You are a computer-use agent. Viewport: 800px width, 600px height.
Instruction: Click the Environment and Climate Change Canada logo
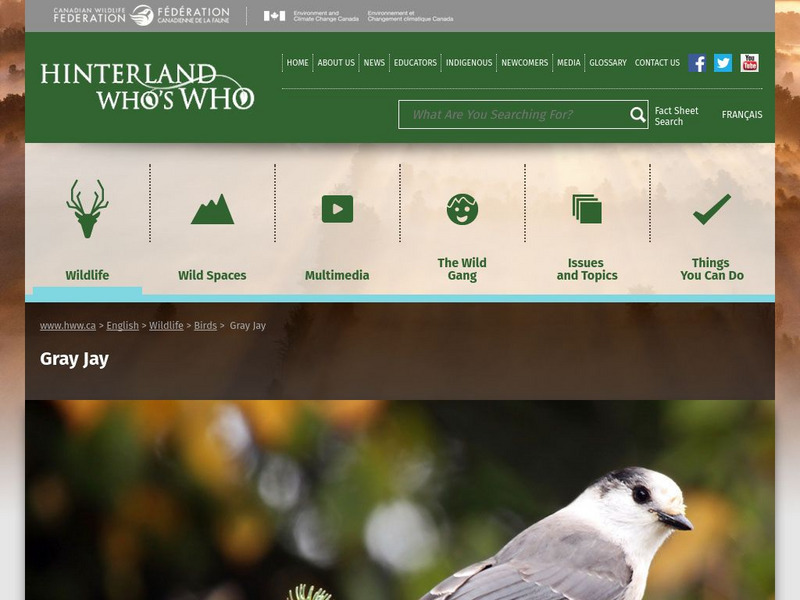[x=358, y=16]
